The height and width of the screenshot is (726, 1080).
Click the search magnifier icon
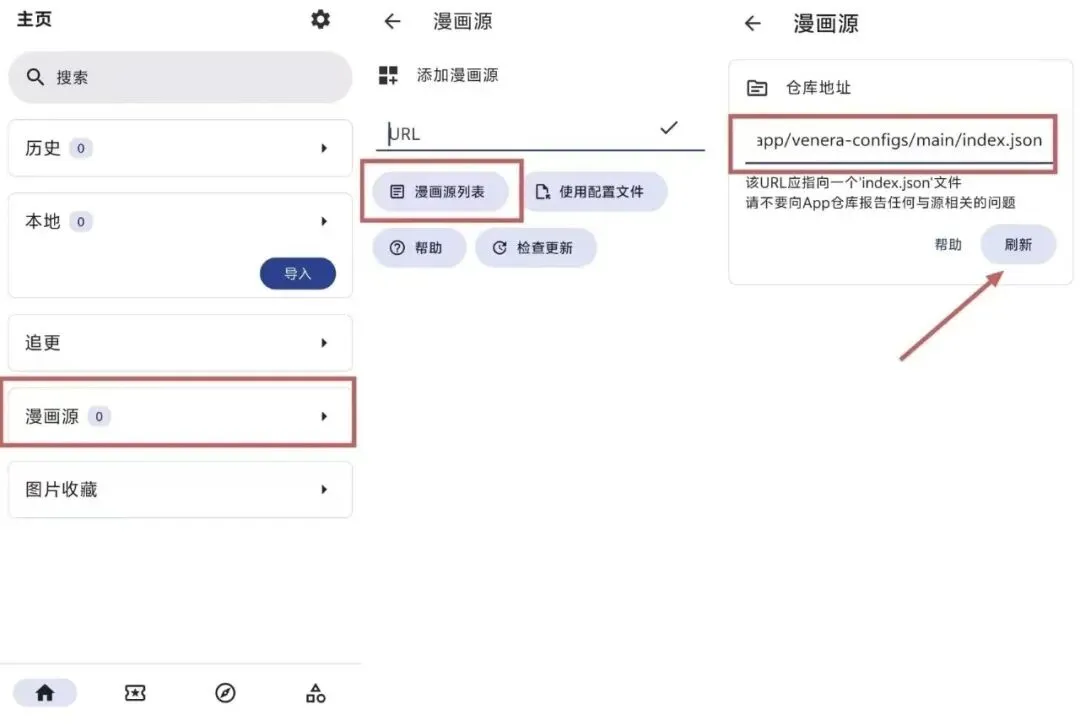click(35, 76)
